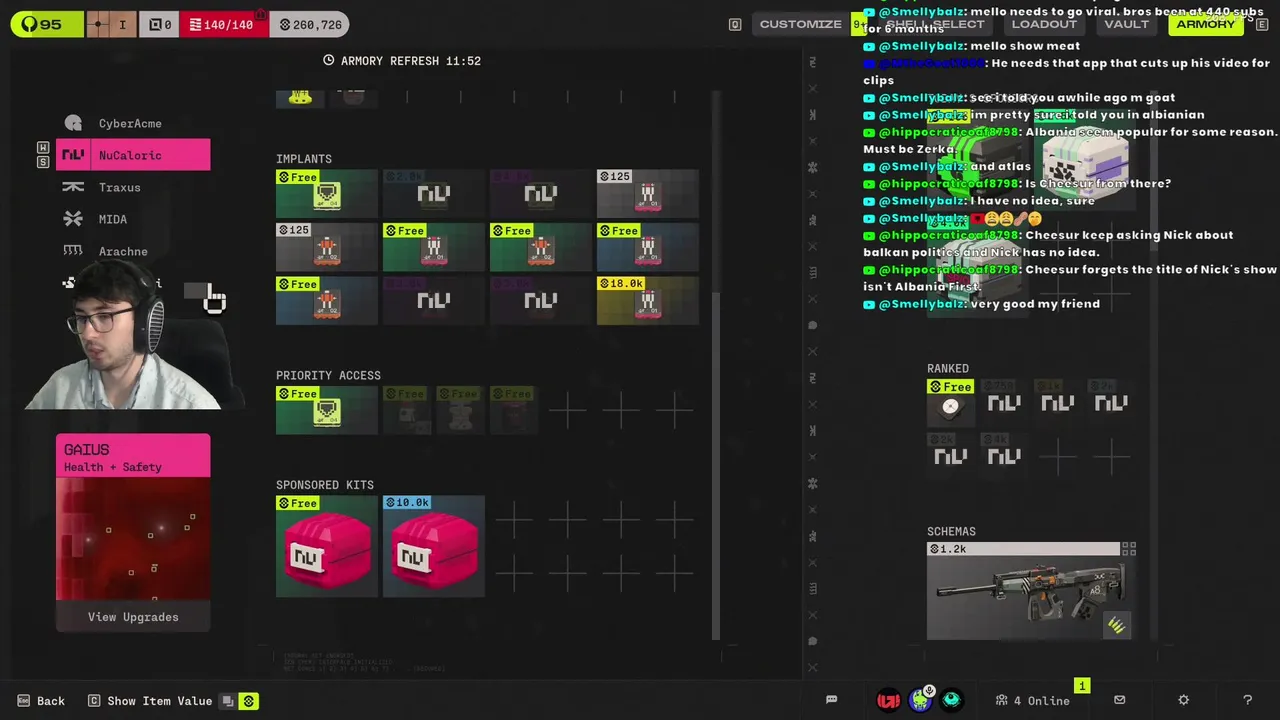1280x720 pixels.
Task: Click the NuCaloric logo icon in the faction list
Action: pos(73,155)
